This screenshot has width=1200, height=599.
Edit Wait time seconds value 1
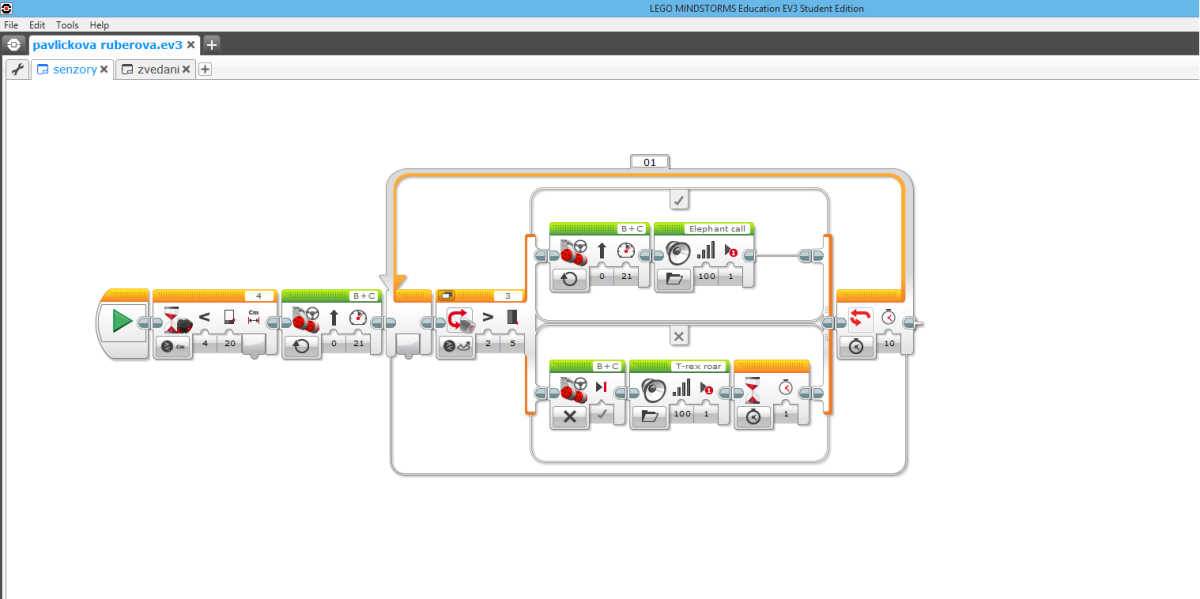pos(785,414)
